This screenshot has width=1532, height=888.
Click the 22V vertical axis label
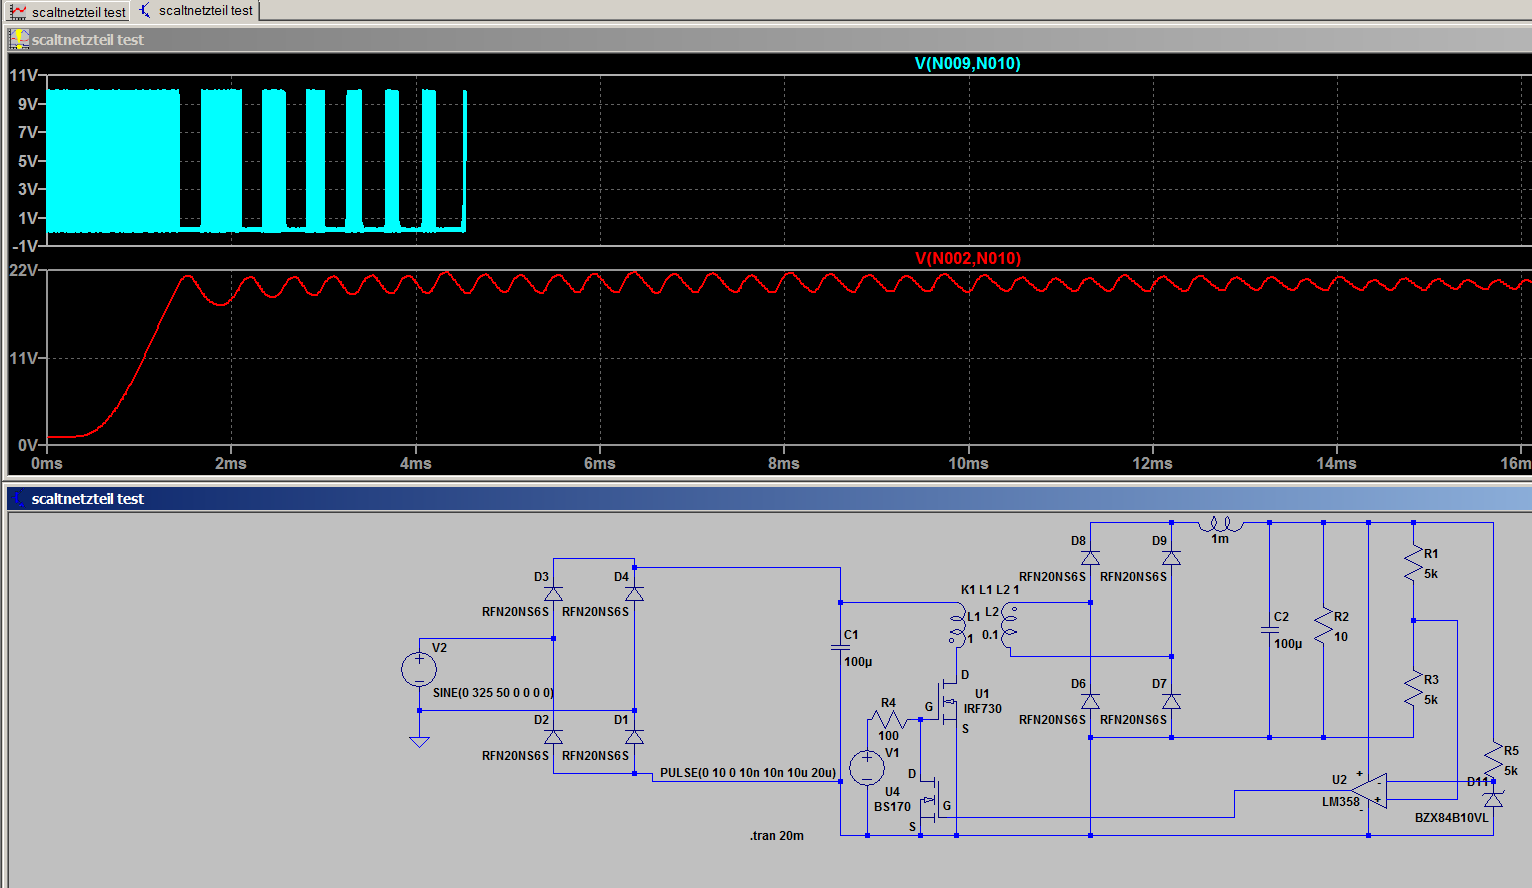(23, 270)
